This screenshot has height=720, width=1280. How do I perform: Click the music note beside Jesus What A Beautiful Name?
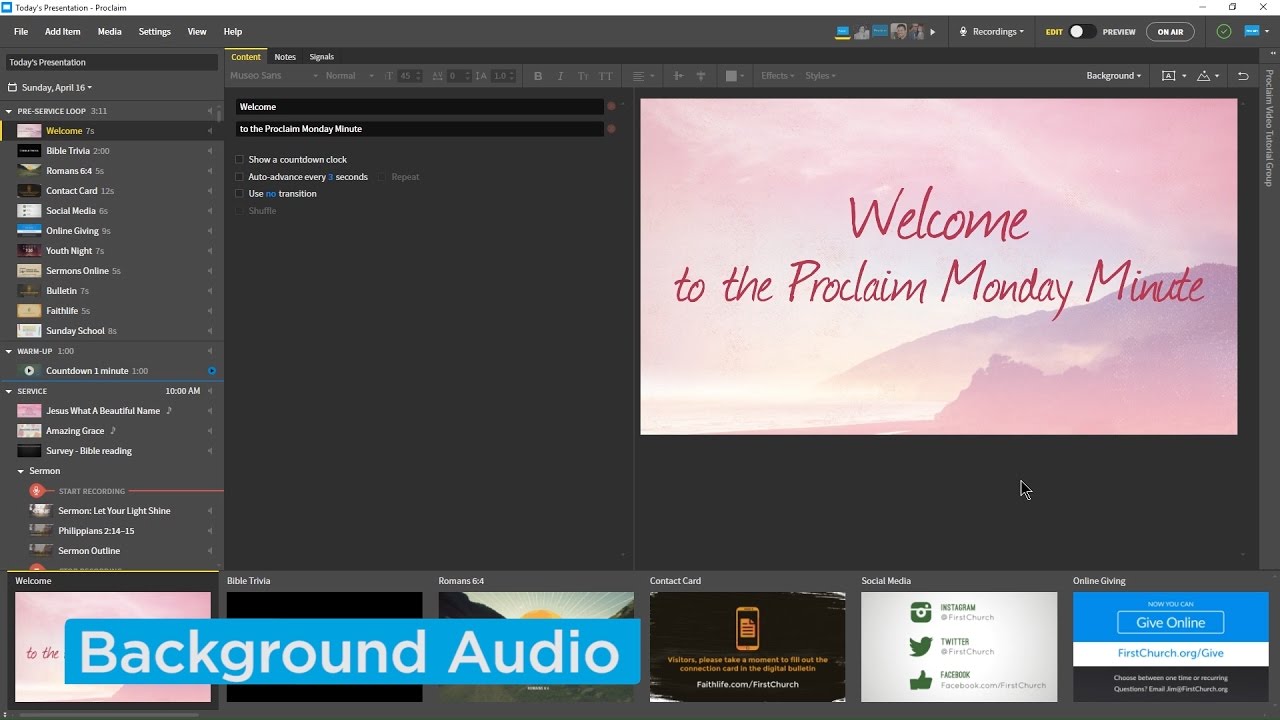pos(169,411)
